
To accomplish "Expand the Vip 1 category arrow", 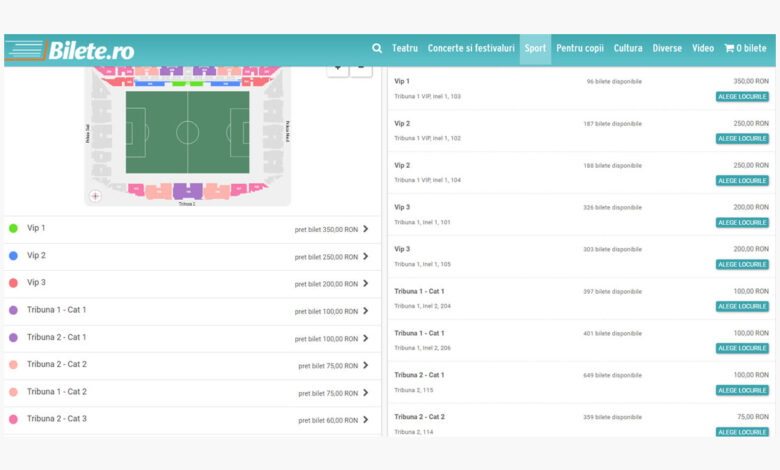I will pyautogui.click(x=365, y=229).
